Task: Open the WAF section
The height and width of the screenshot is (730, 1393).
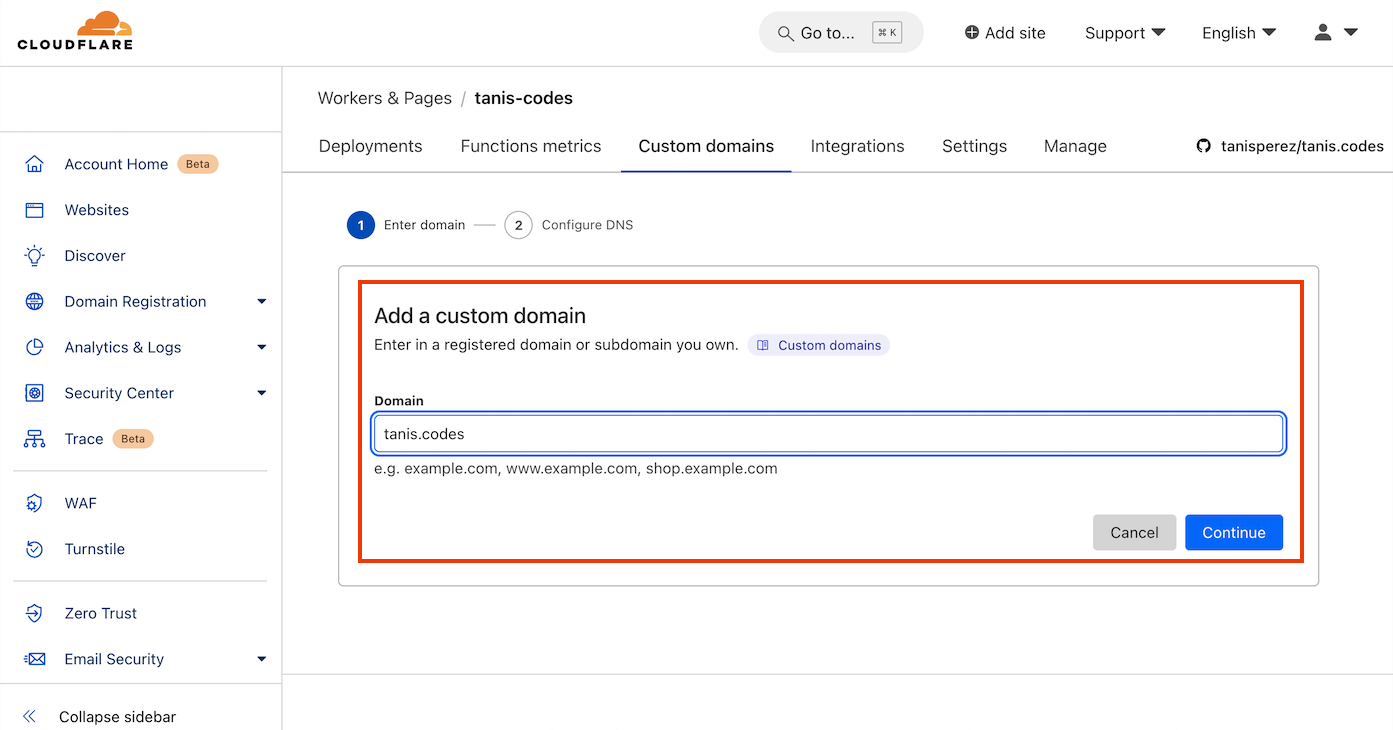Action: click(81, 502)
